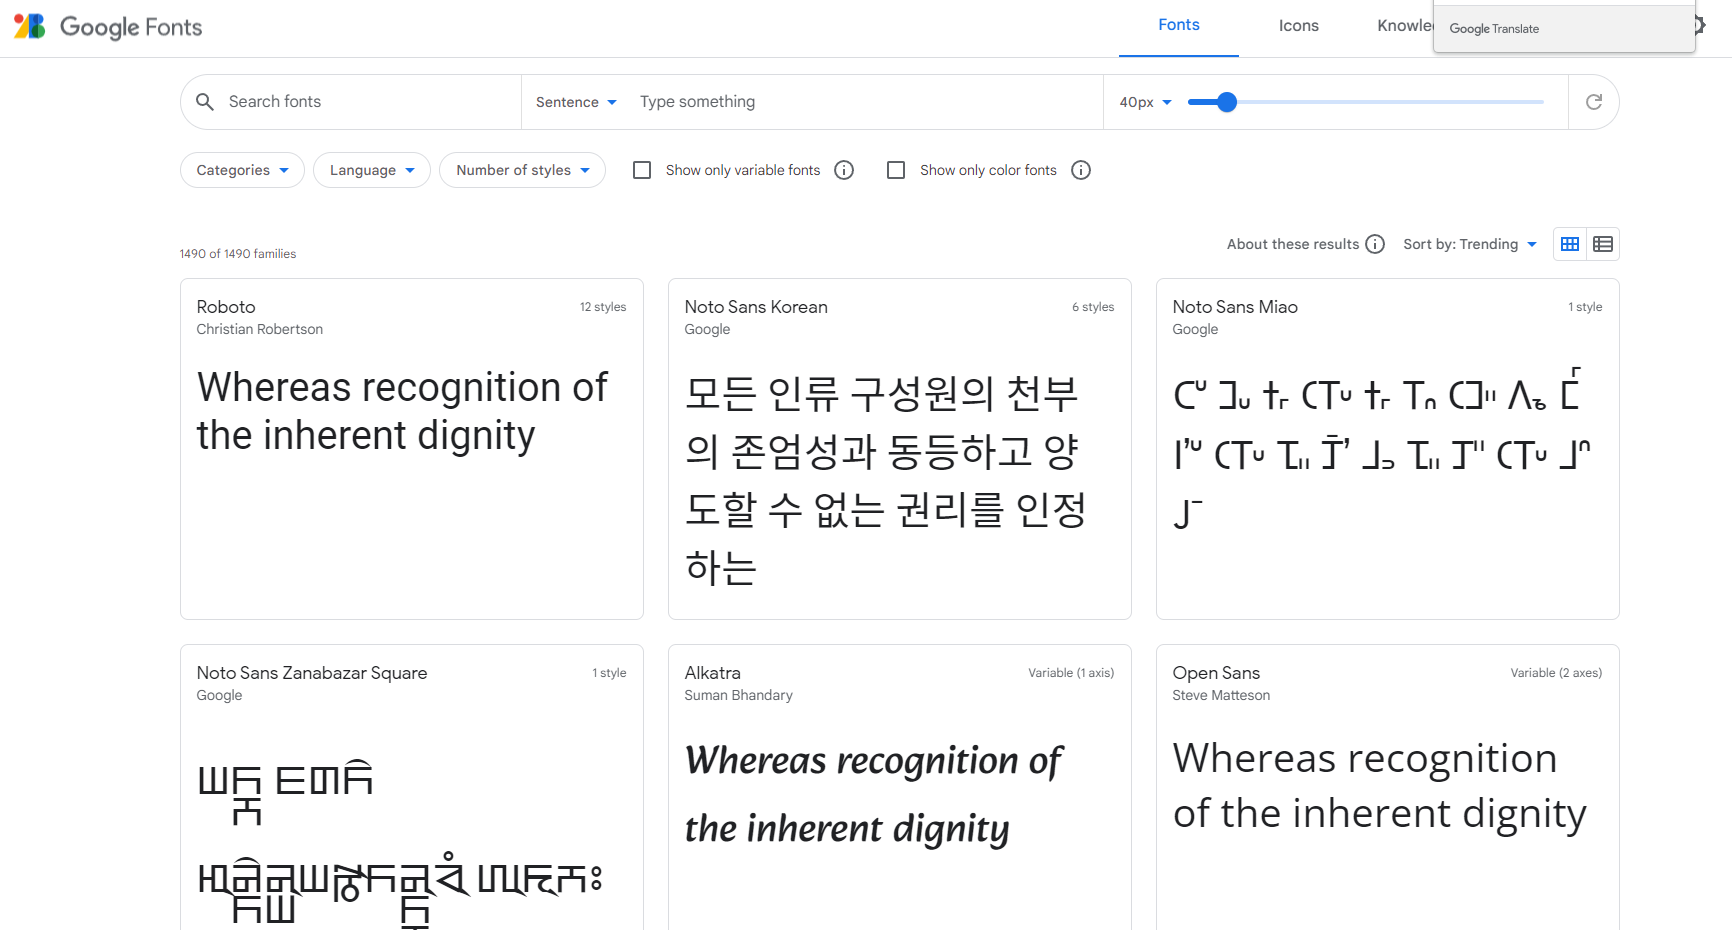Click the About these results text

point(1293,244)
